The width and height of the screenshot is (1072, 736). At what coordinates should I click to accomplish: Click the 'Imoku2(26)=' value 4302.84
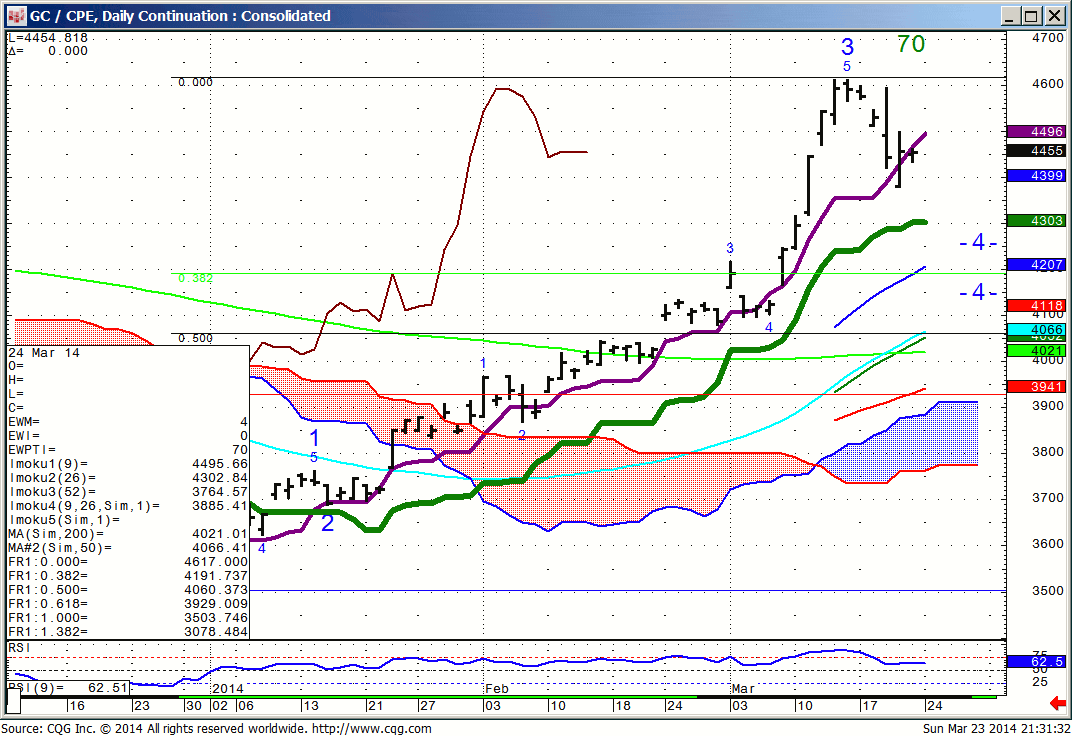click(220, 478)
